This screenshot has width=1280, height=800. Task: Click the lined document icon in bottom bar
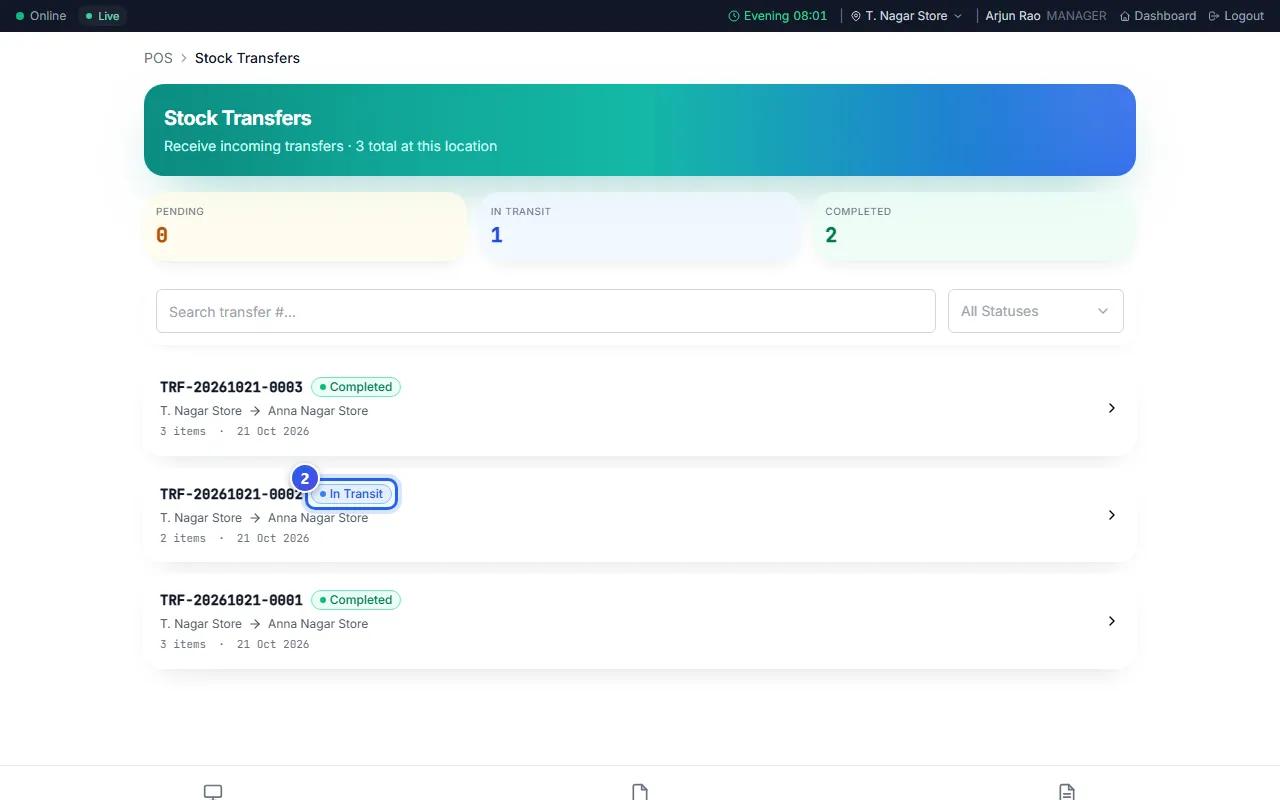click(x=1067, y=792)
